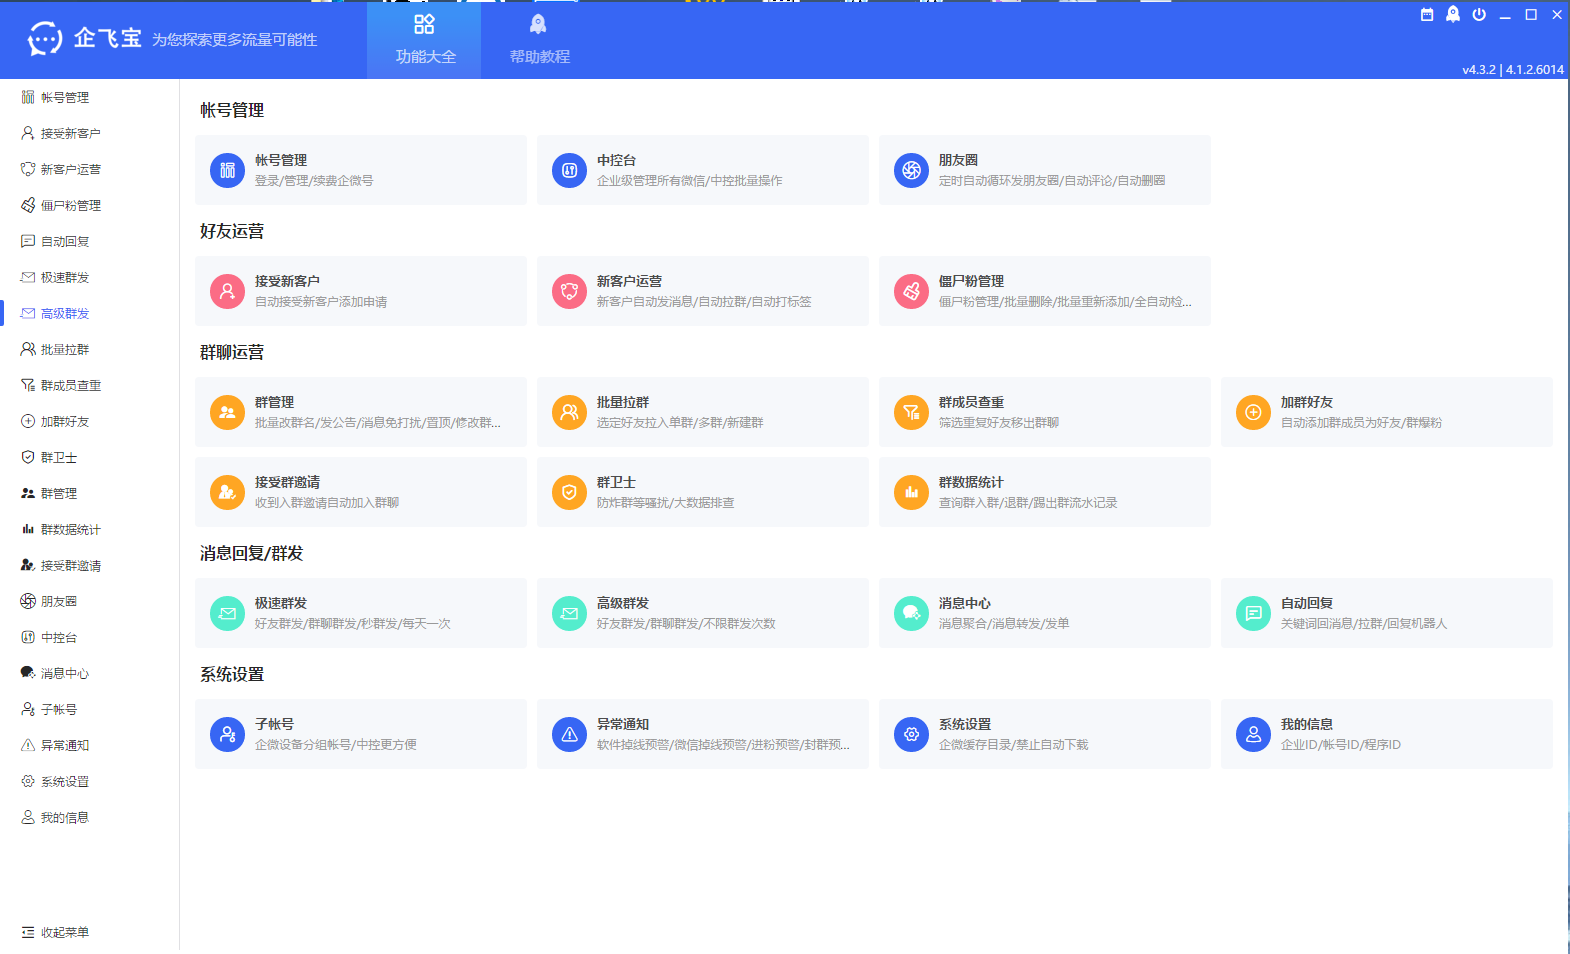Screen dimensions: 1570x954
Task: Open the 自动回复 function card
Action: (x=1386, y=613)
